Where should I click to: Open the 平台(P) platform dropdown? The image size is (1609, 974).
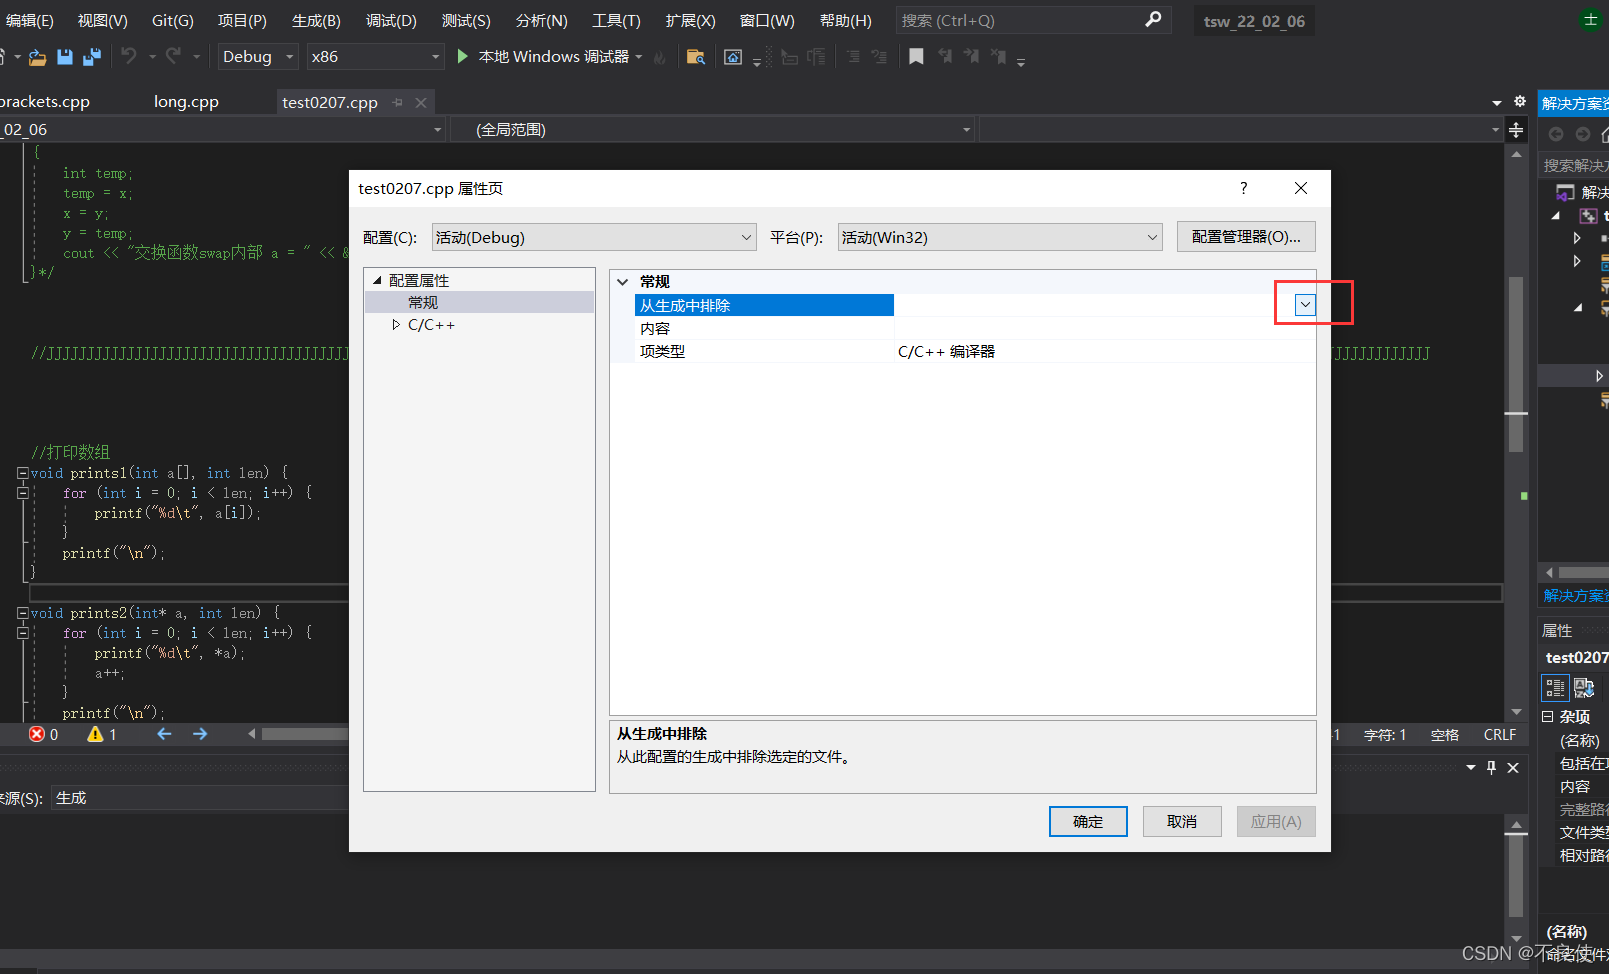click(x=999, y=237)
